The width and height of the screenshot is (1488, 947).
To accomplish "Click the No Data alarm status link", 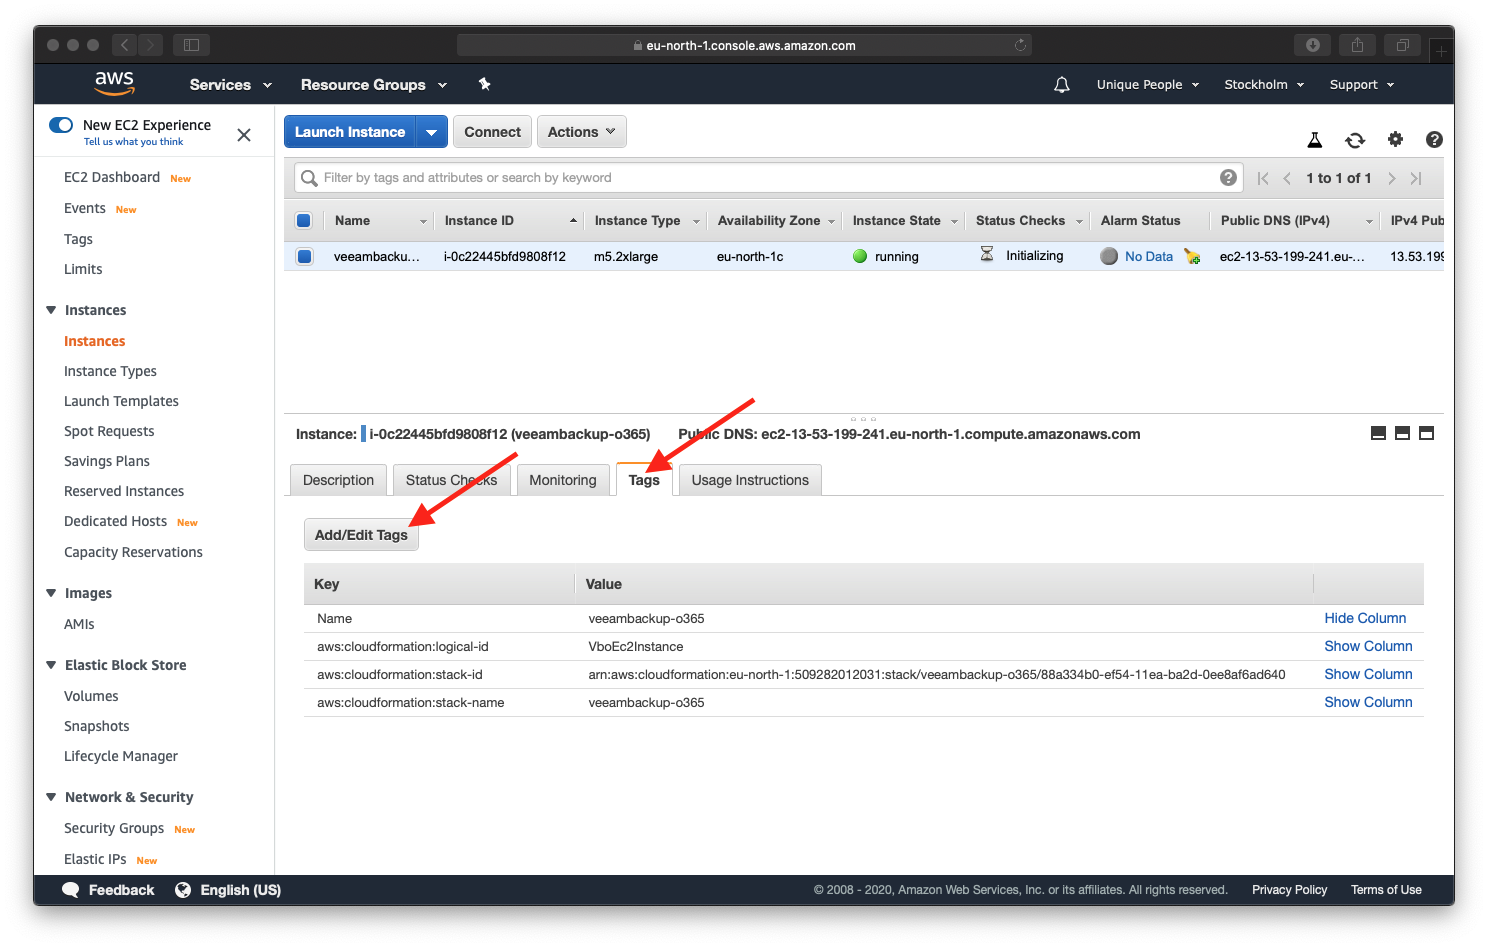I will click(x=1149, y=257).
